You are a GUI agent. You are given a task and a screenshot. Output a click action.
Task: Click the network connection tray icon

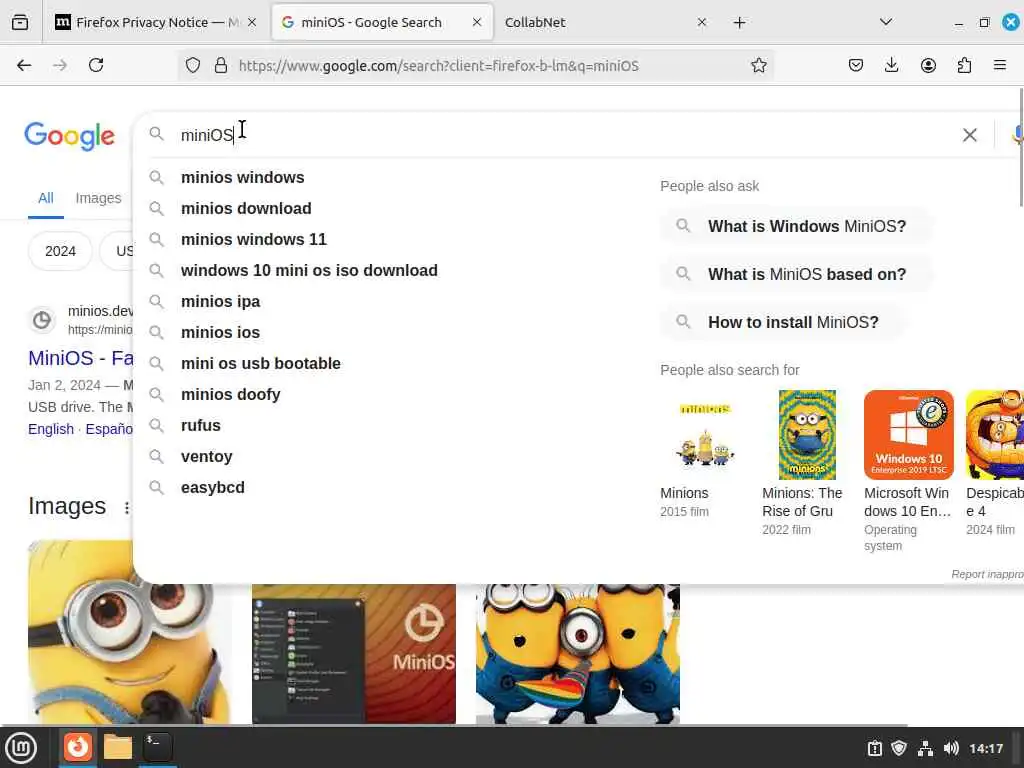pyautogui.click(x=925, y=748)
